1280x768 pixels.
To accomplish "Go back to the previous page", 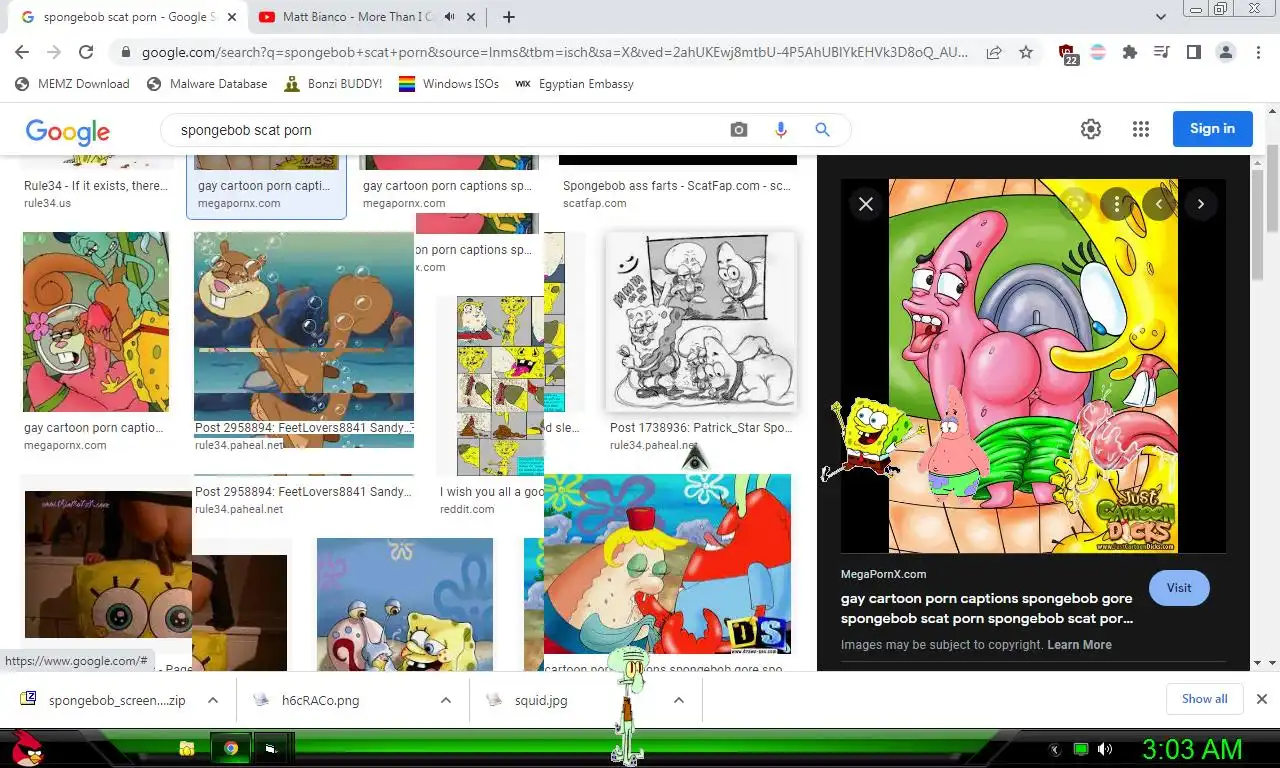I will [x=22, y=53].
